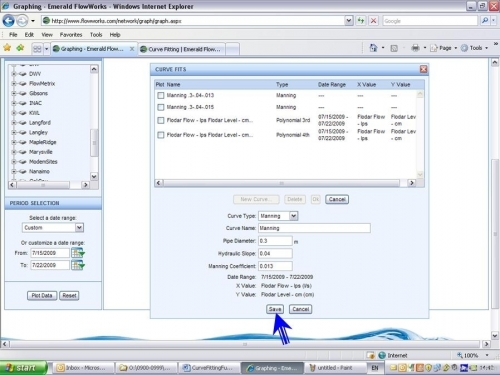Open the Windows Start button
This screenshot has height=375, width=500.
[23, 368]
